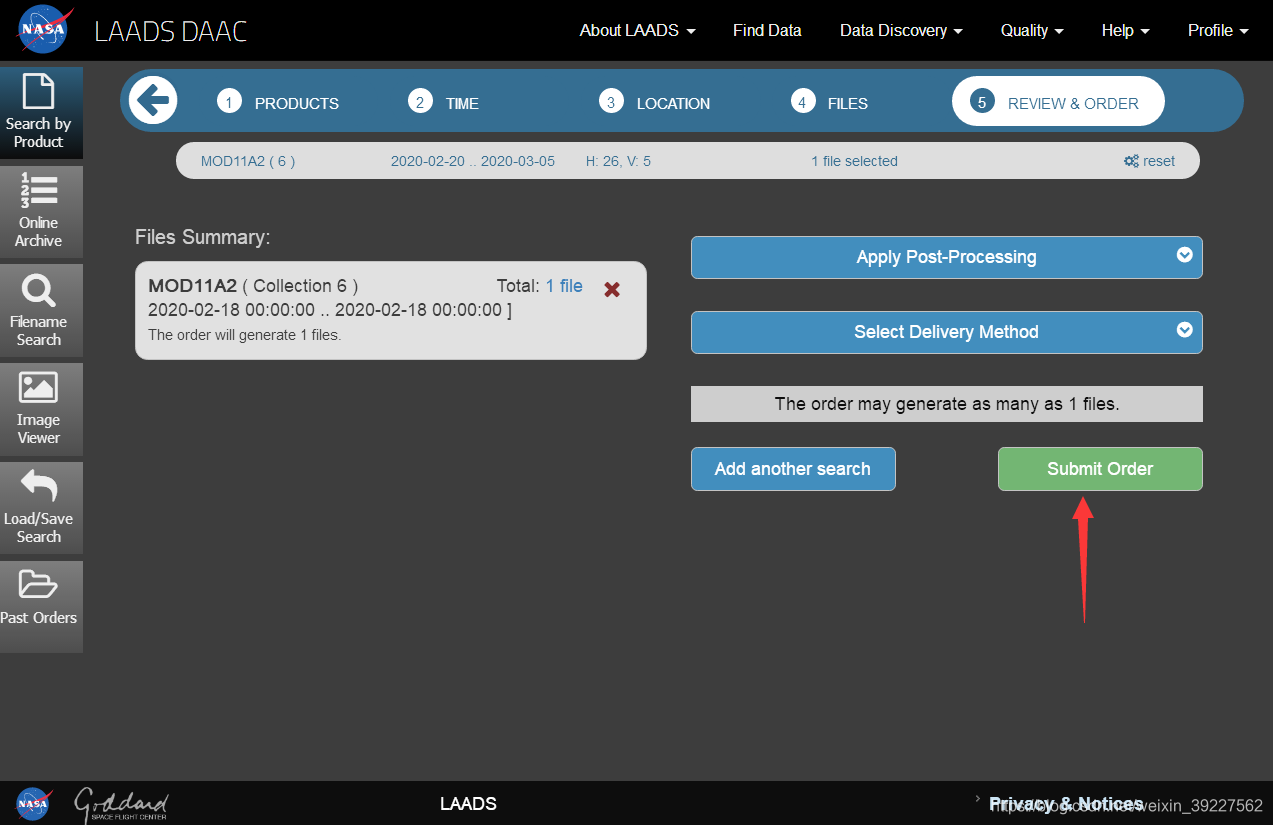This screenshot has height=825, width=1273.
Task: Expand the Apply Post-Processing panel
Action: click(946, 257)
